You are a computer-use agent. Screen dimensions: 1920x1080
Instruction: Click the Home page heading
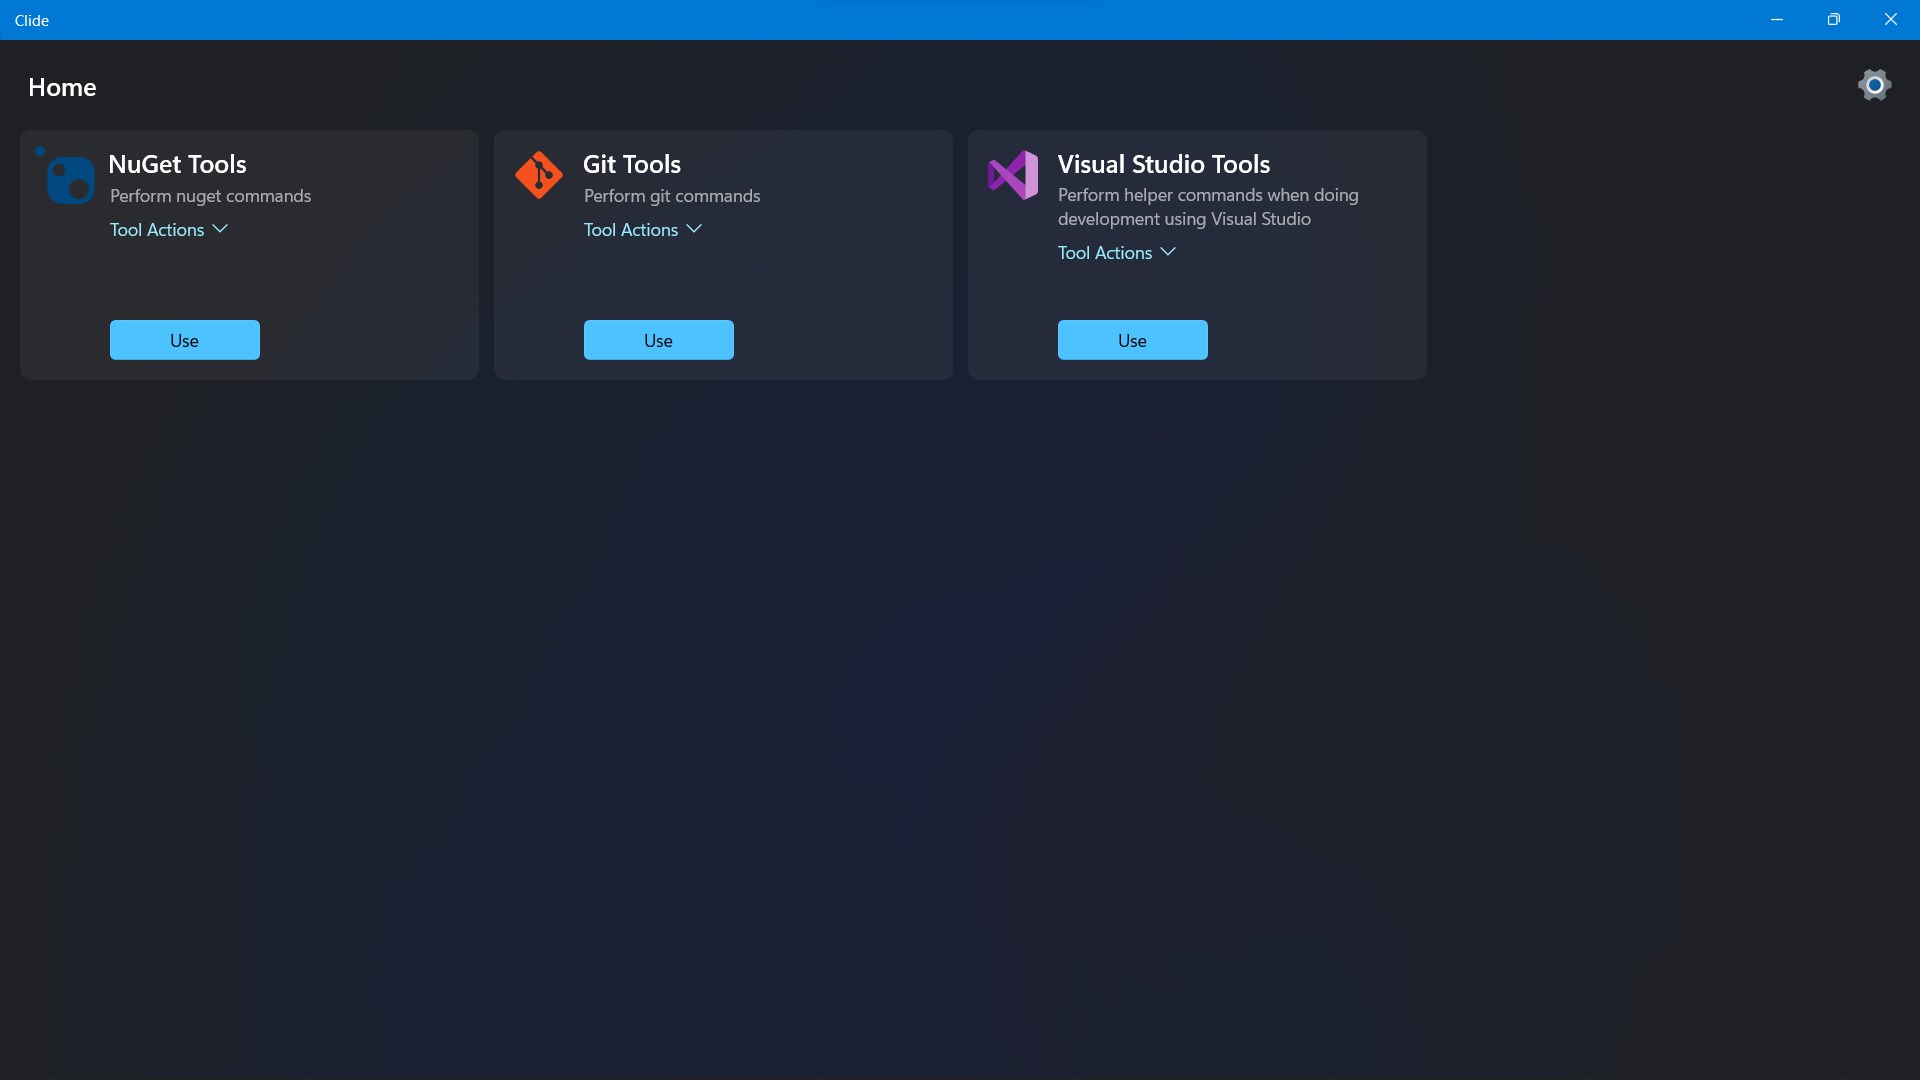pos(62,87)
